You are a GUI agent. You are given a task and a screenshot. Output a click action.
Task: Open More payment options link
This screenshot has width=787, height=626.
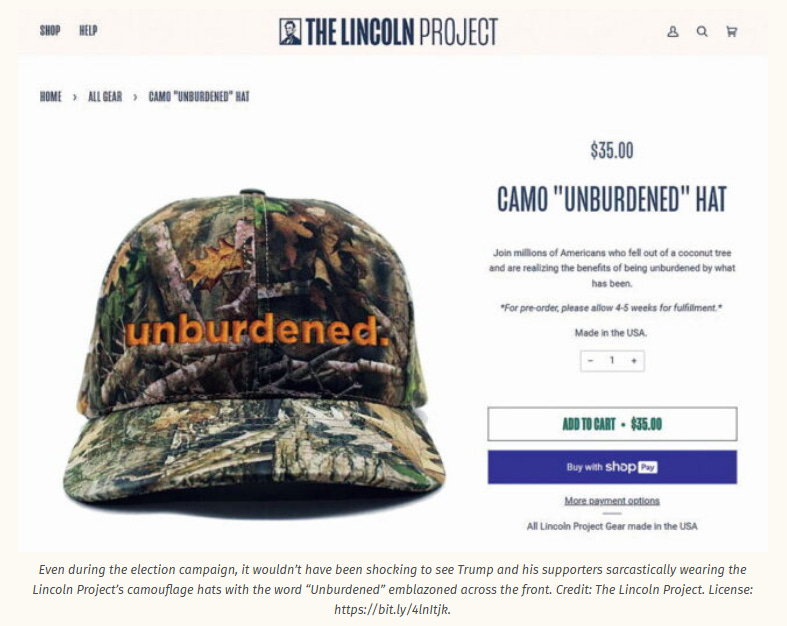tap(612, 500)
